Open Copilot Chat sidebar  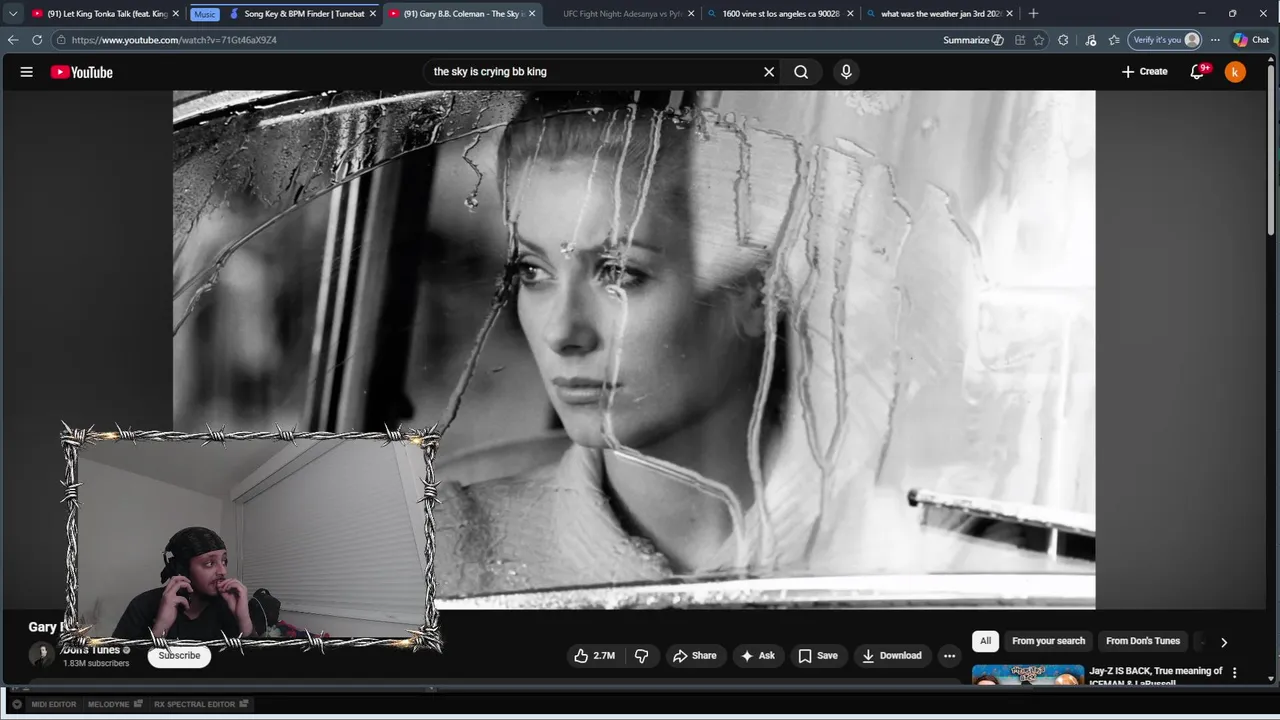(x=1251, y=40)
